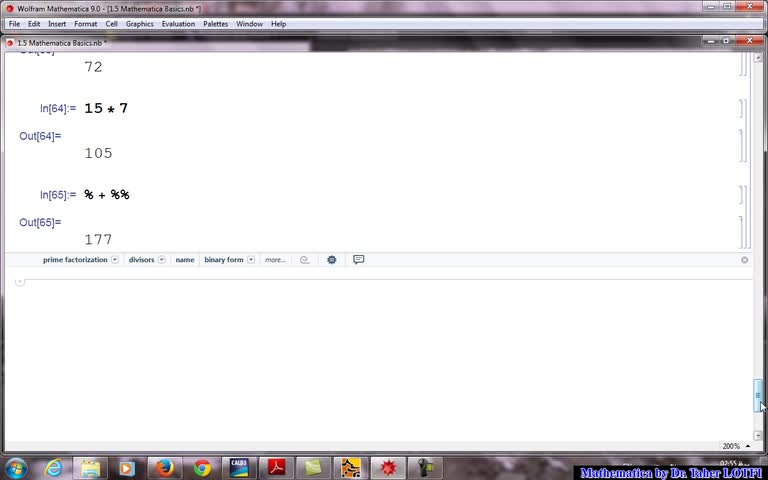Click the binary form suggestion
The width and height of the screenshot is (768, 480).
click(x=224, y=260)
